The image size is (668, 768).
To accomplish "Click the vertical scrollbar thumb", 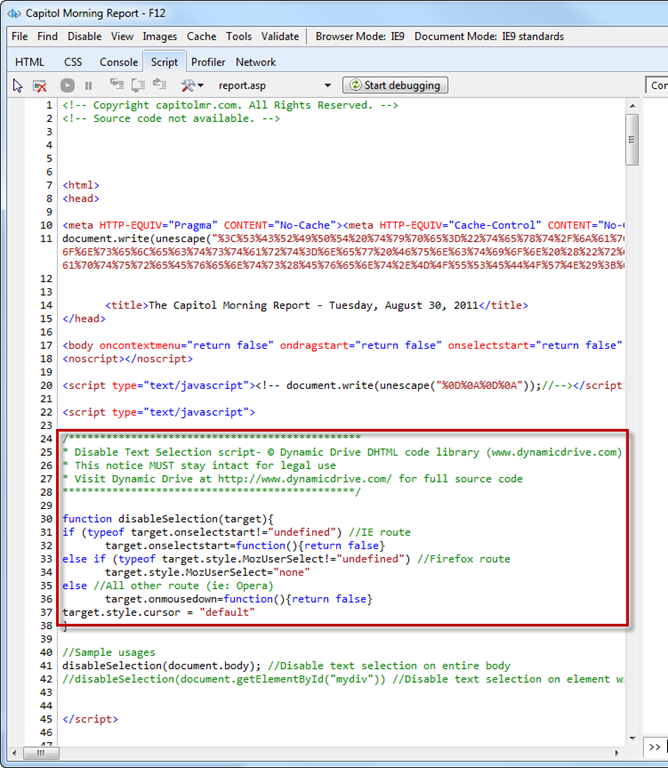I will tap(632, 140).
